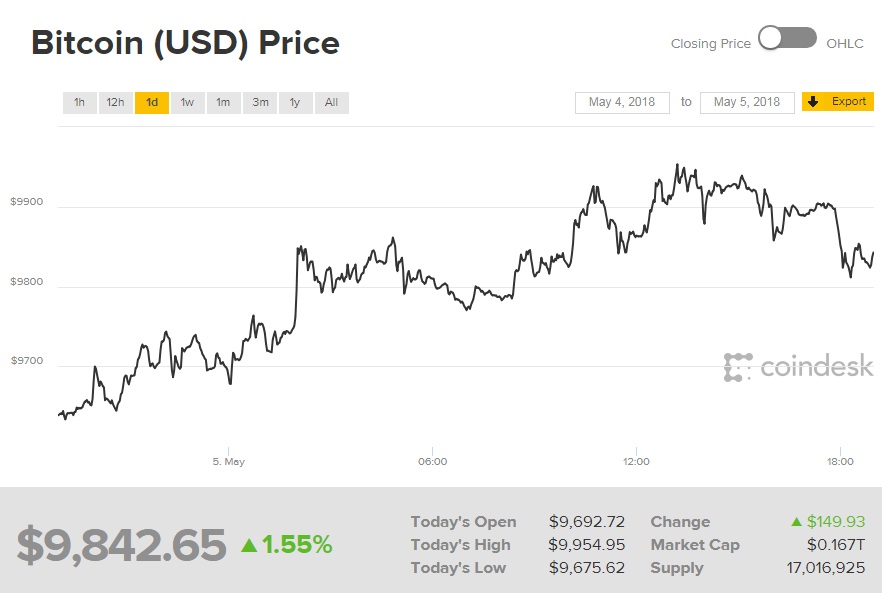Click the $9,842.65 current price
The width and height of the screenshot is (882, 593).
(121, 545)
